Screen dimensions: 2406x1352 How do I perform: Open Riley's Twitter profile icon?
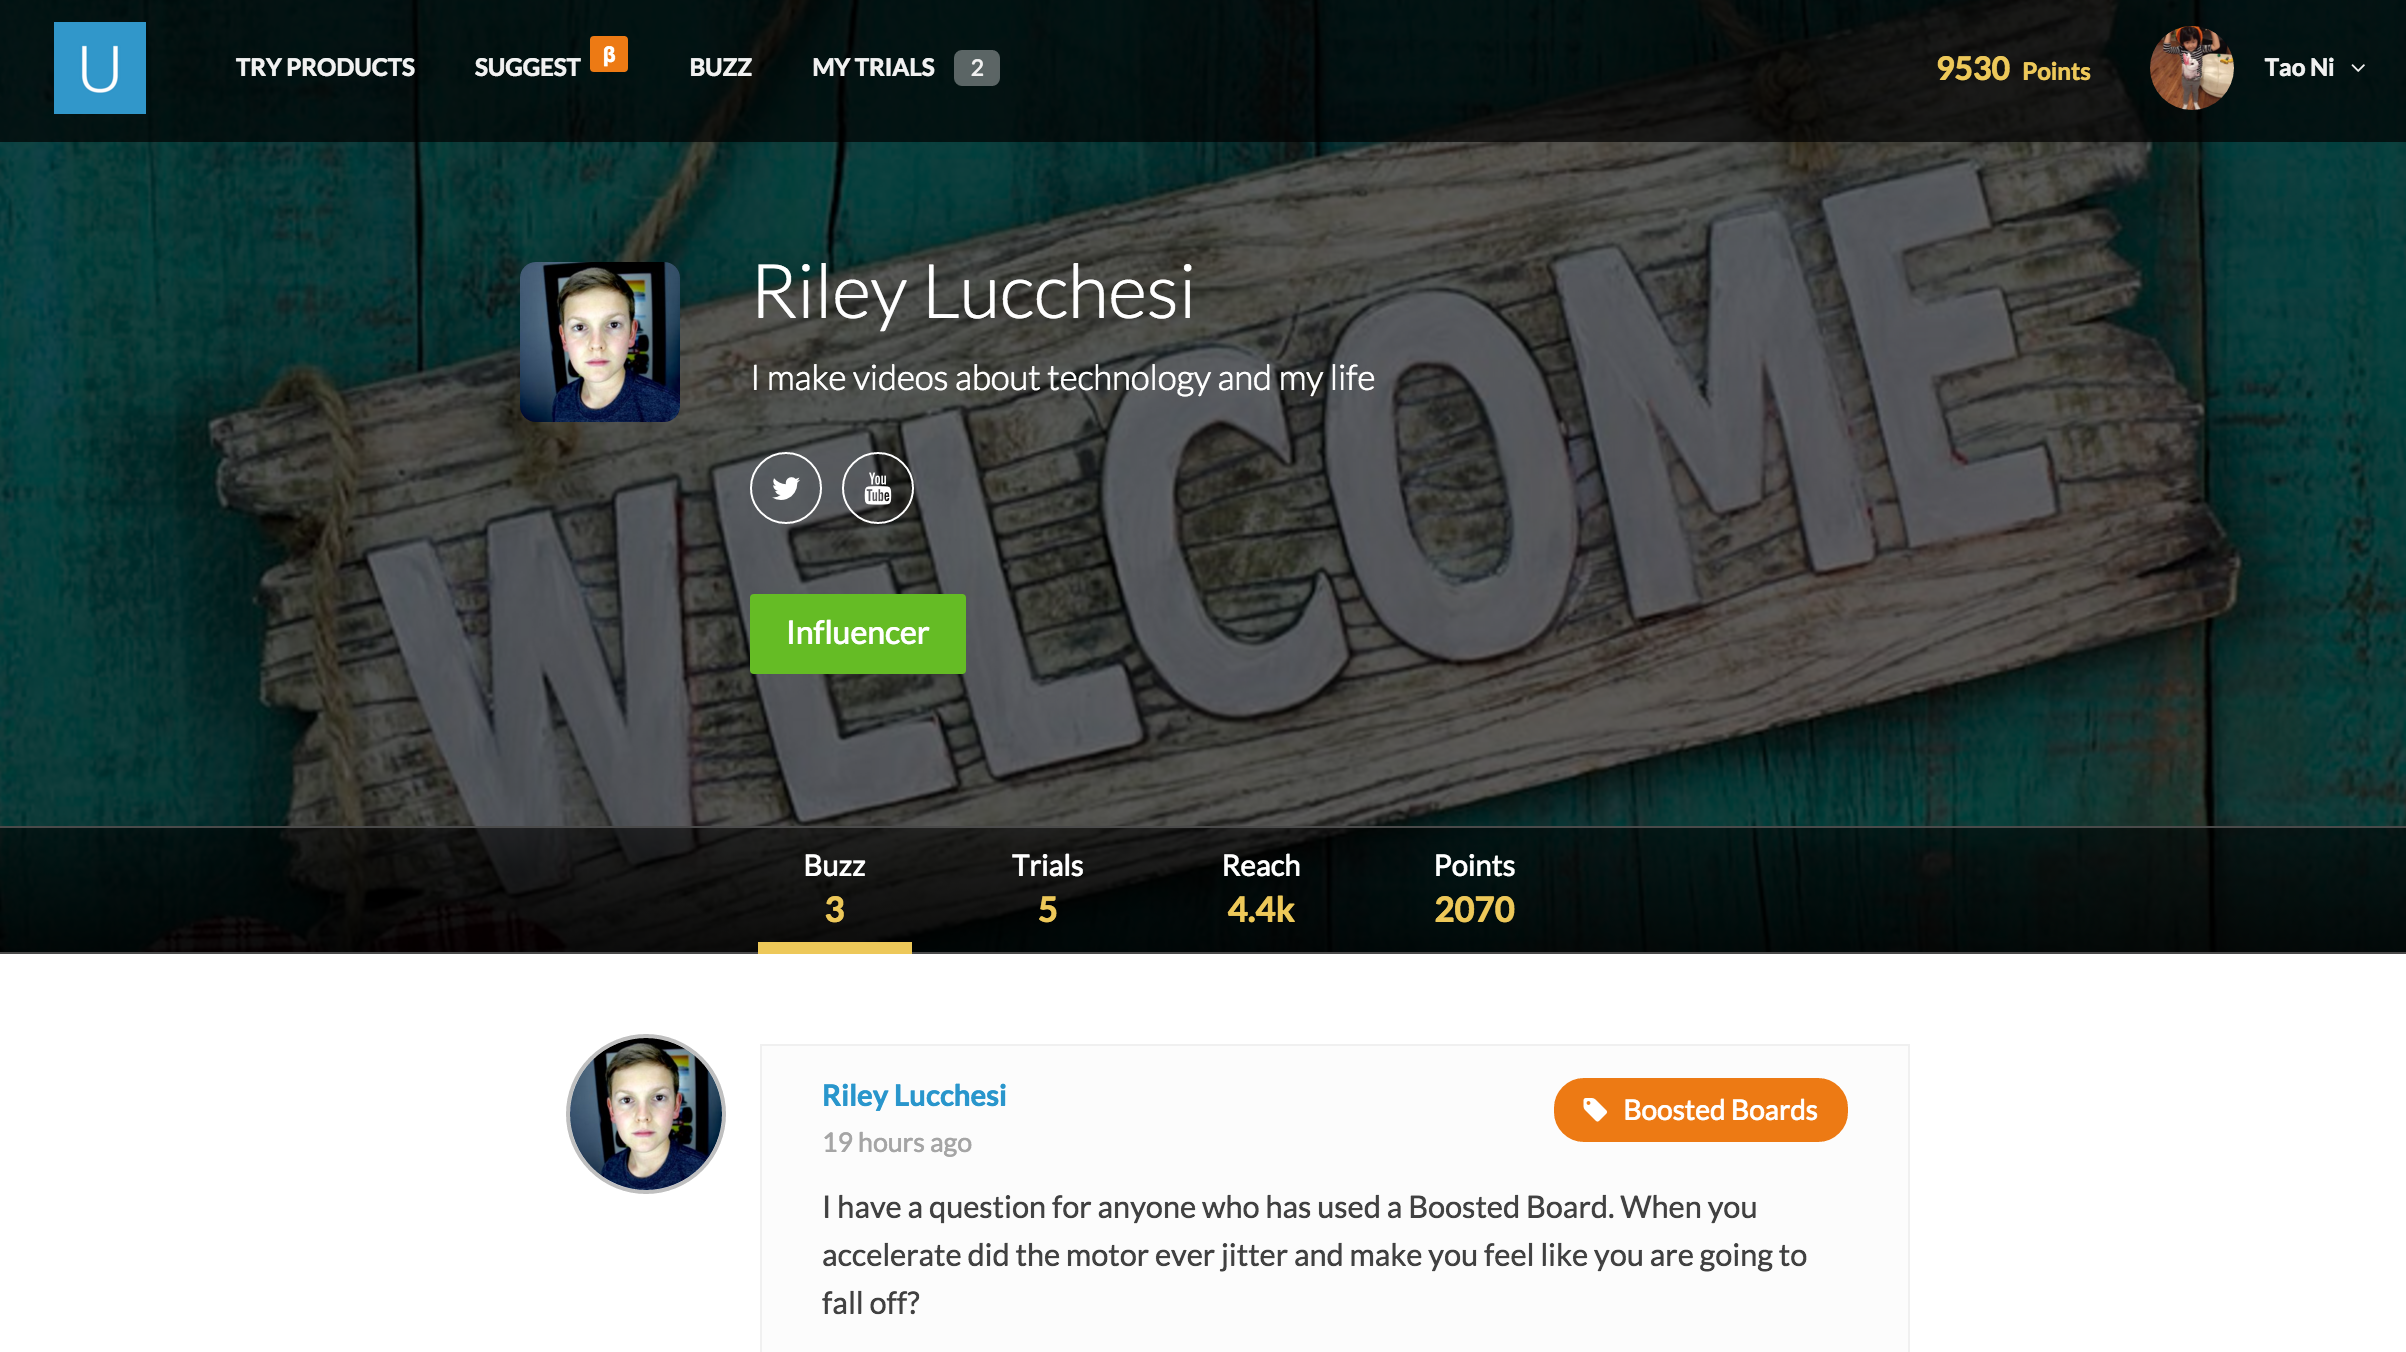(786, 488)
